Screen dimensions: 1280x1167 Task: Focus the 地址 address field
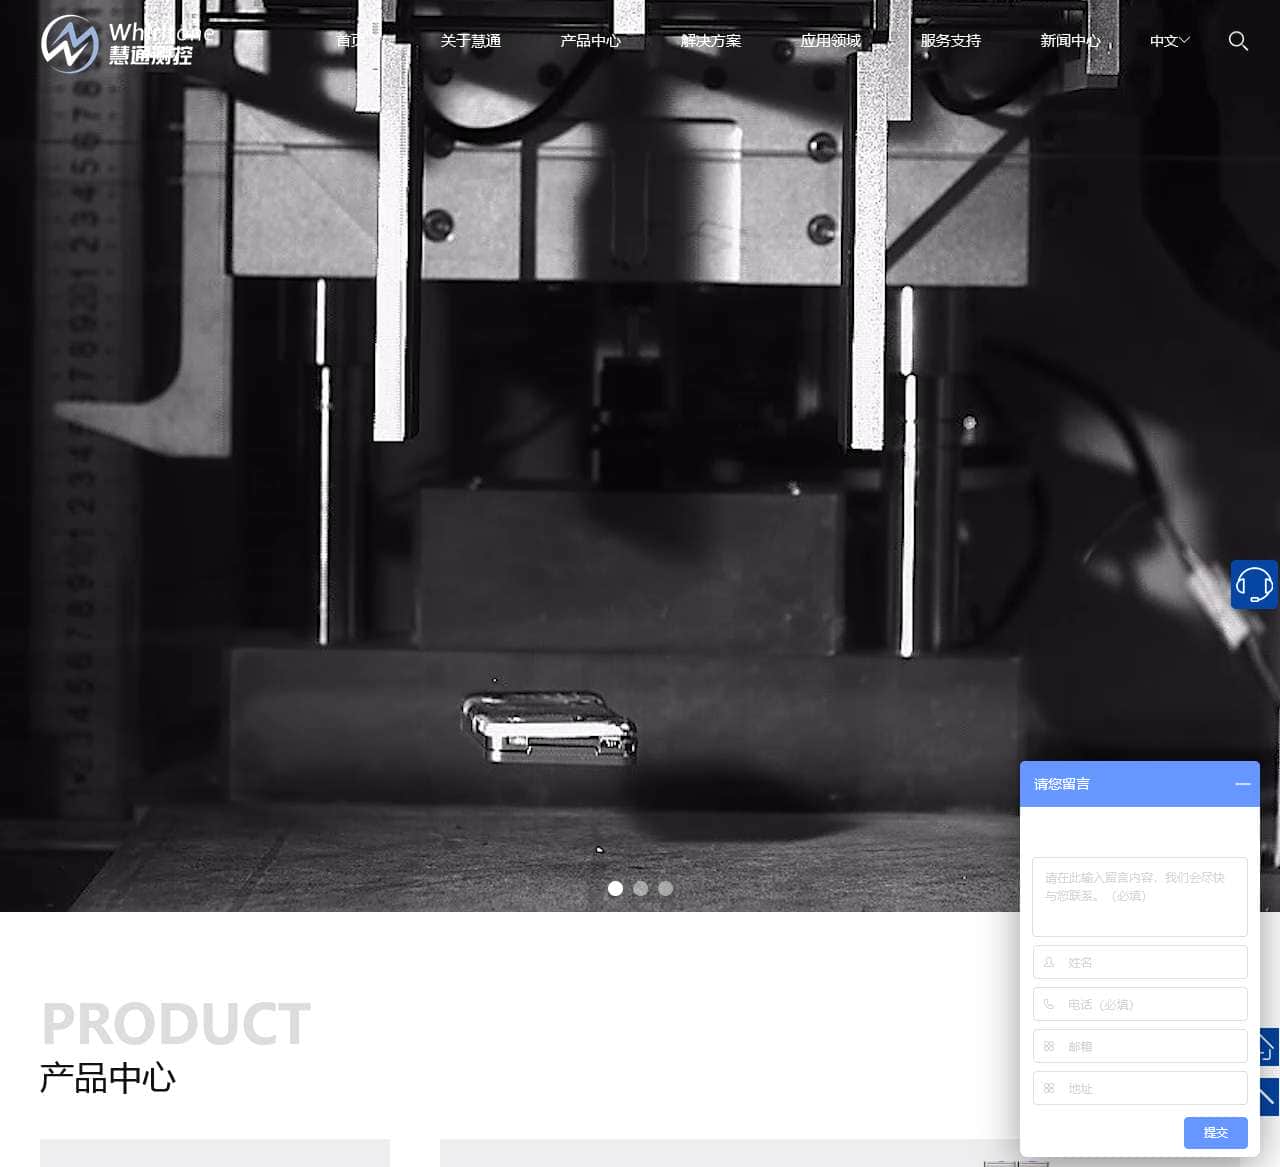(1140, 1088)
